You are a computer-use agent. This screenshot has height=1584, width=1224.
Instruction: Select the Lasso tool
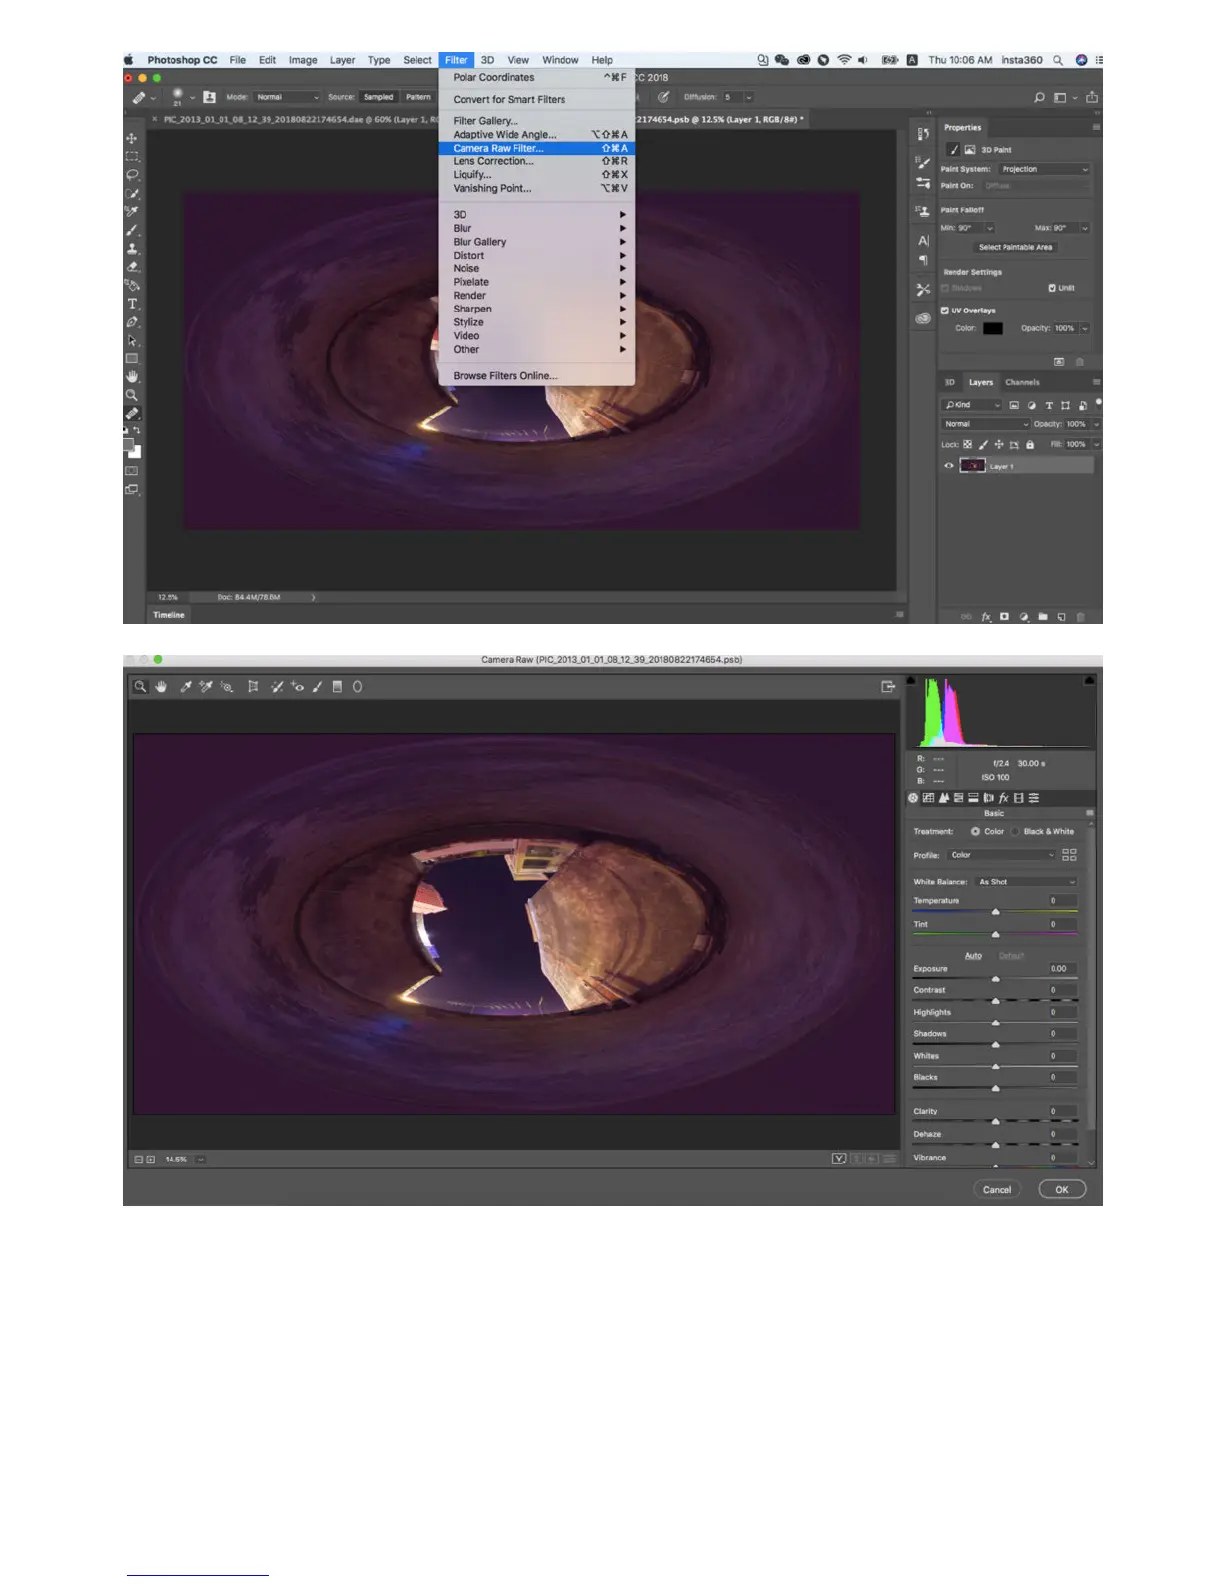131,175
